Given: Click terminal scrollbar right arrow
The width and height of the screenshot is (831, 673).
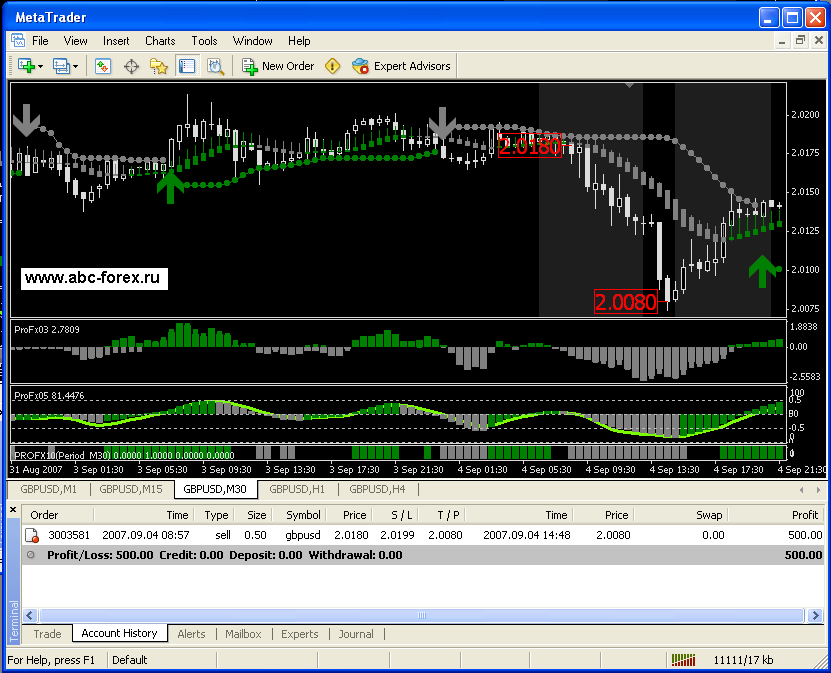Looking at the screenshot, I should click(815, 615).
